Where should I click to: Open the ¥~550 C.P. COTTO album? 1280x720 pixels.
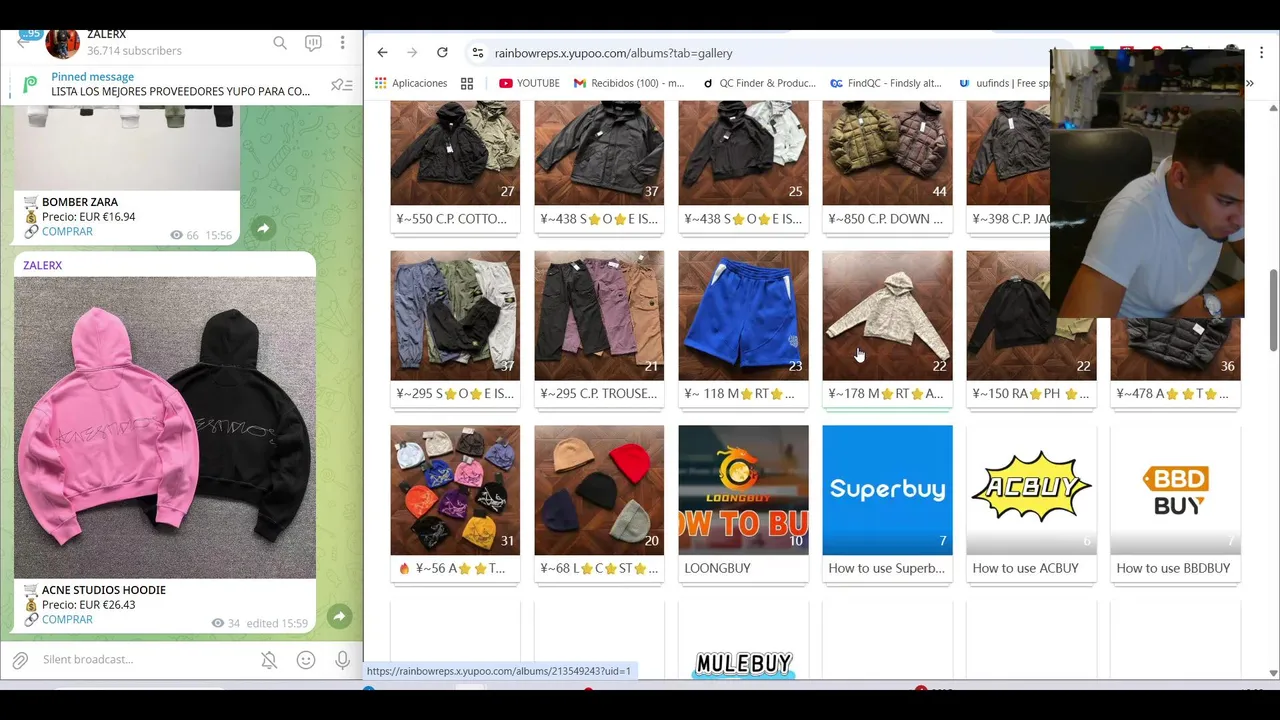(x=455, y=168)
